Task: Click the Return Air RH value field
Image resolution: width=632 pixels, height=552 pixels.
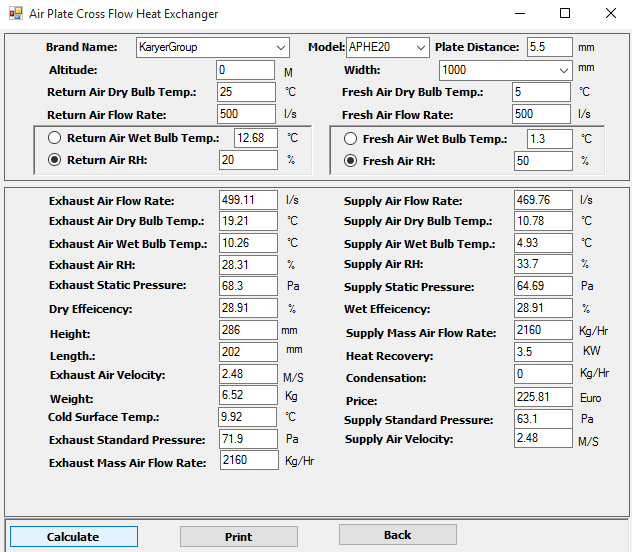Action: pos(248,160)
